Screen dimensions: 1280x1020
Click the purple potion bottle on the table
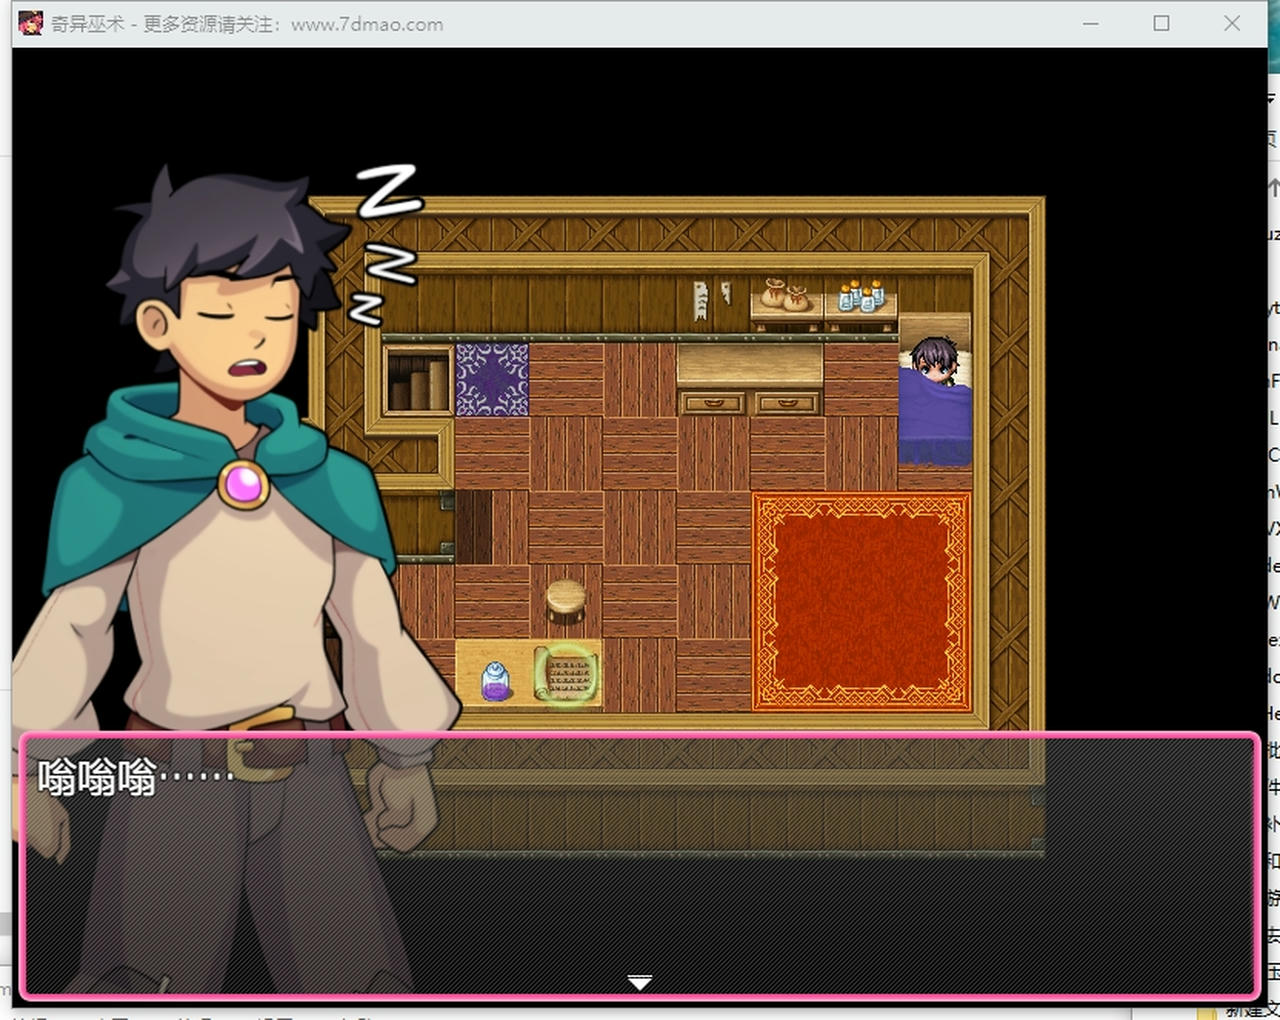(x=495, y=680)
